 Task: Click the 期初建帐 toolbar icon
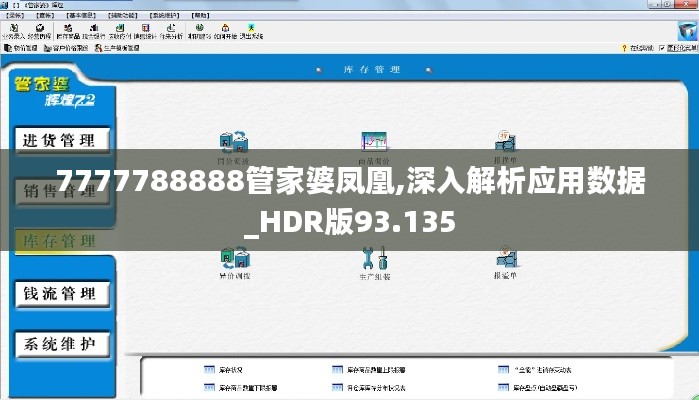tap(198, 32)
